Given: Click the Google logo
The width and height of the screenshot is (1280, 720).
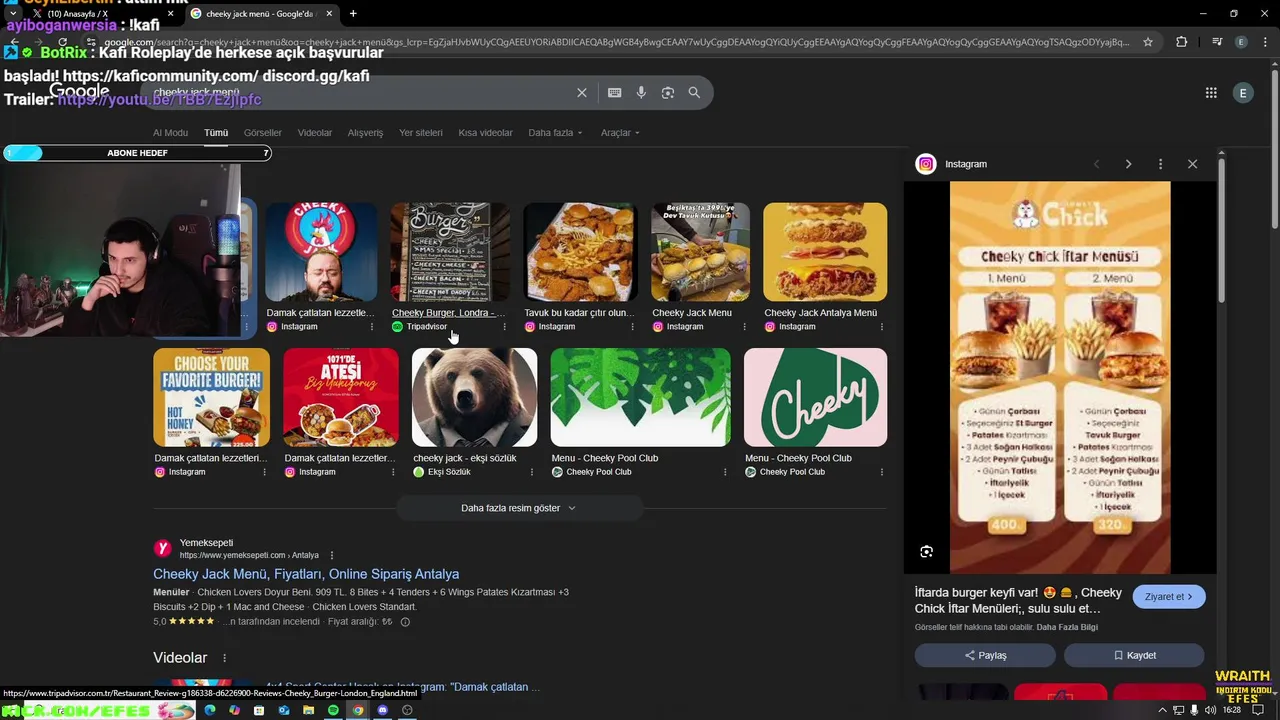Looking at the screenshot, I should (x=79, y=92).
